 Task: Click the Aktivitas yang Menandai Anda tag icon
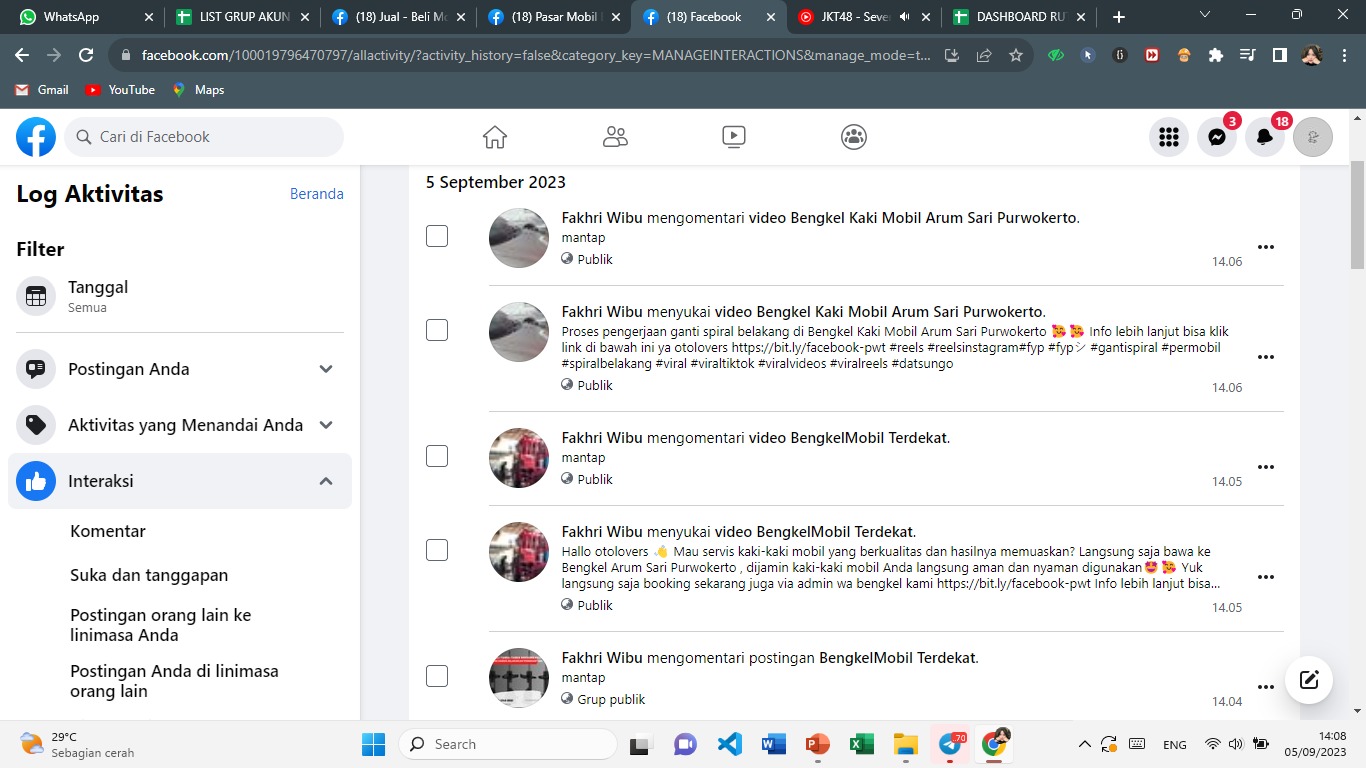pyautogui.click(x=36, y=425)
